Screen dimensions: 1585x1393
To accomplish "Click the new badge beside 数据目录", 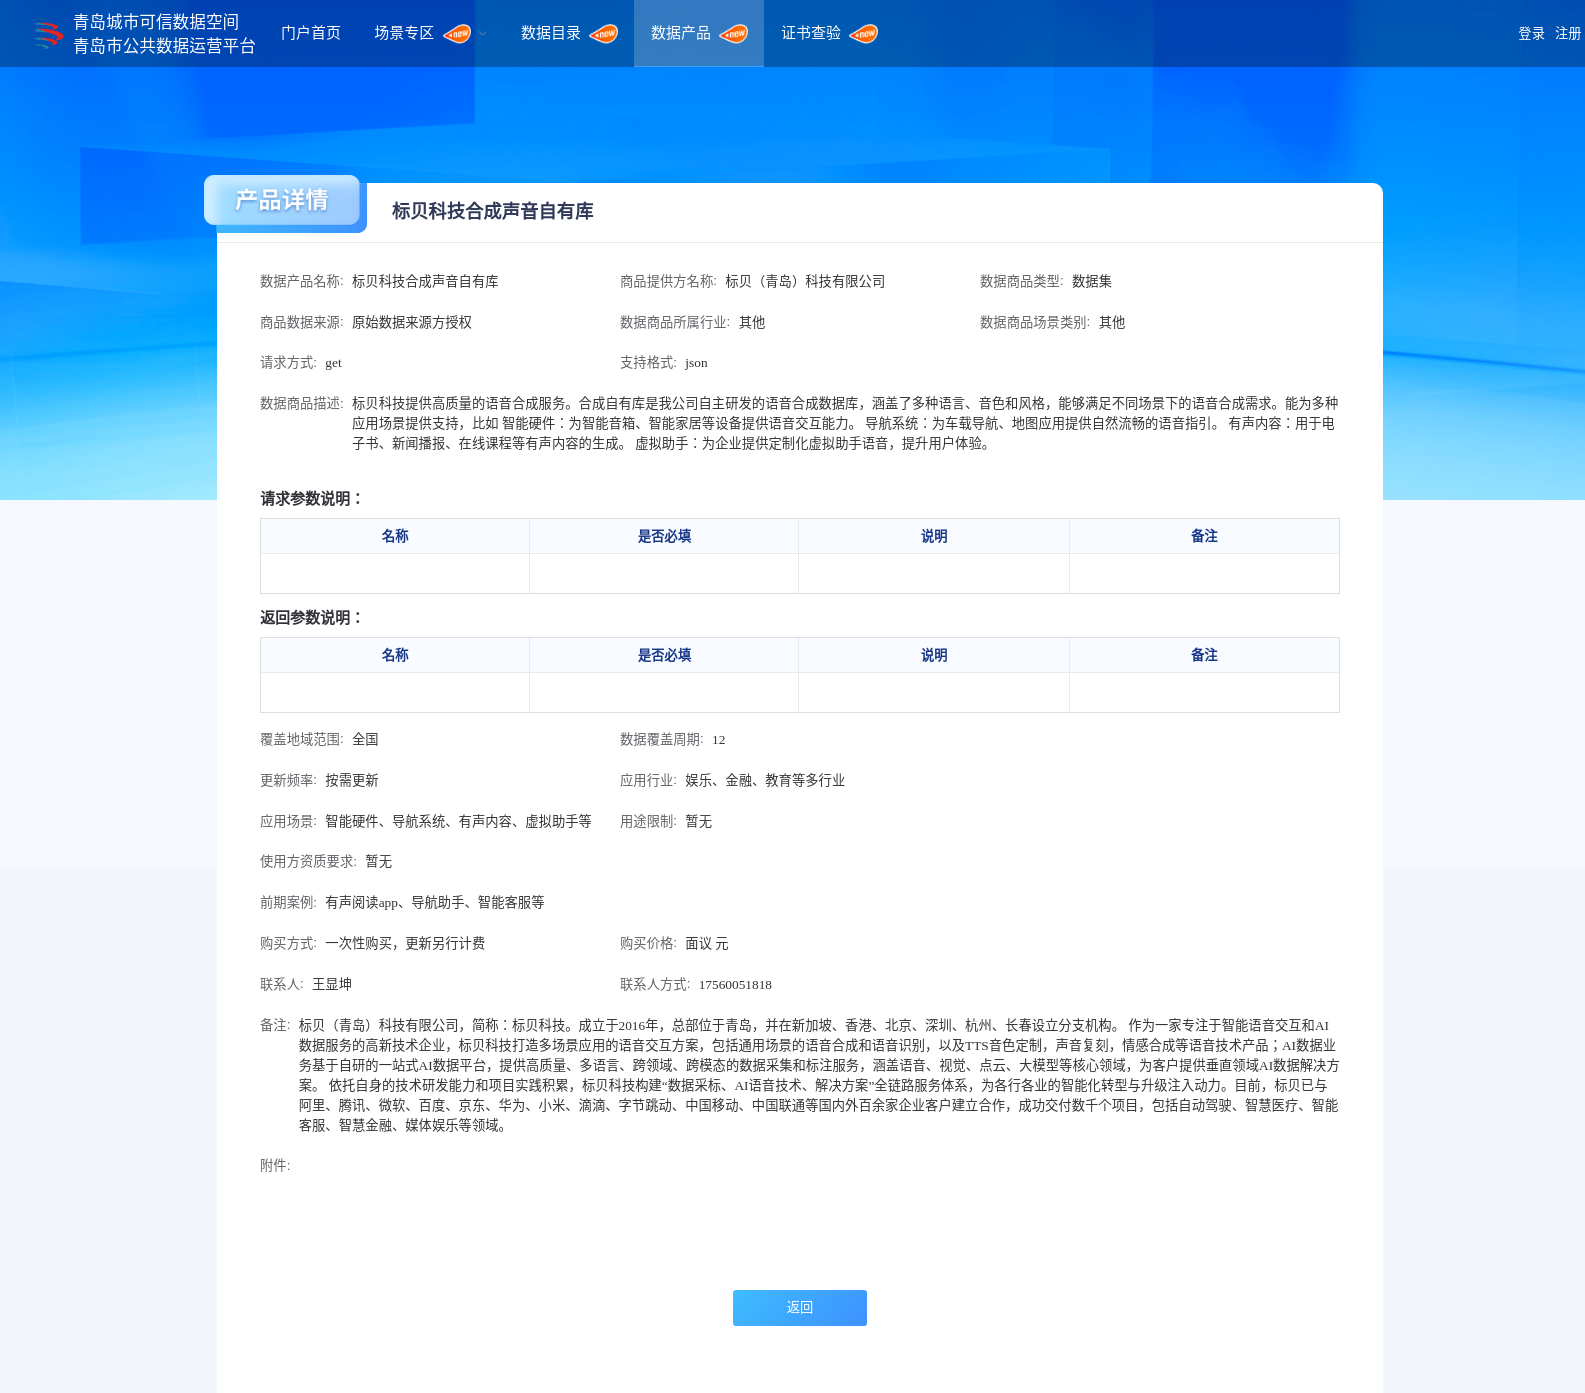I will [604, 34].
